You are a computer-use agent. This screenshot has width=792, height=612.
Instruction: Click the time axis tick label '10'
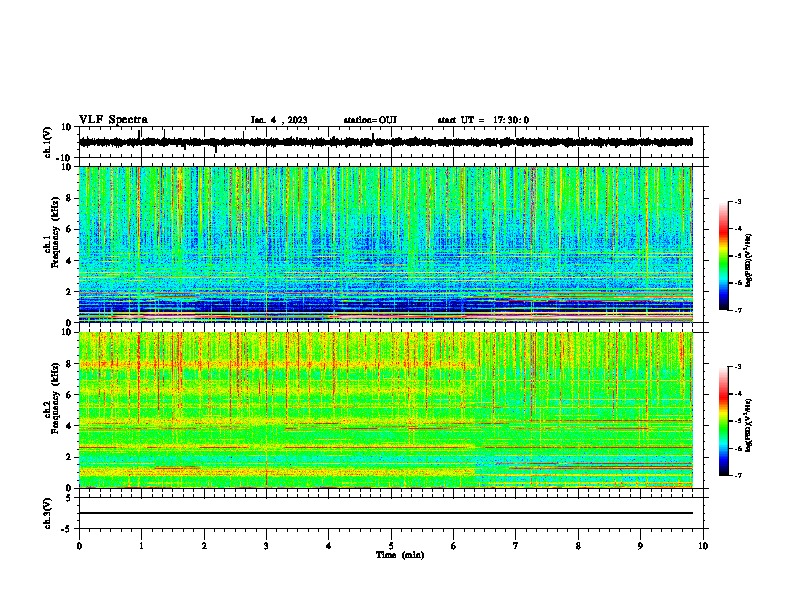(703, 546)
